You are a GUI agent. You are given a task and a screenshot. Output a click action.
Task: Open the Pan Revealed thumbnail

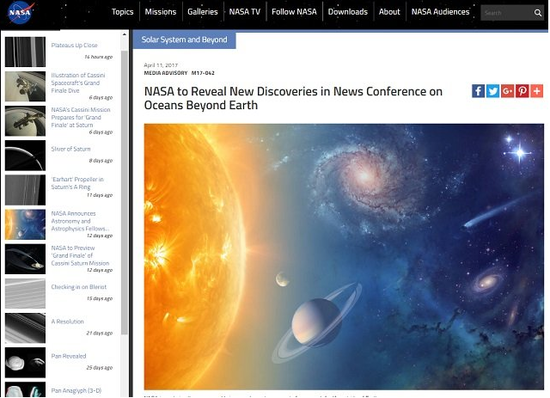point(25,362)
